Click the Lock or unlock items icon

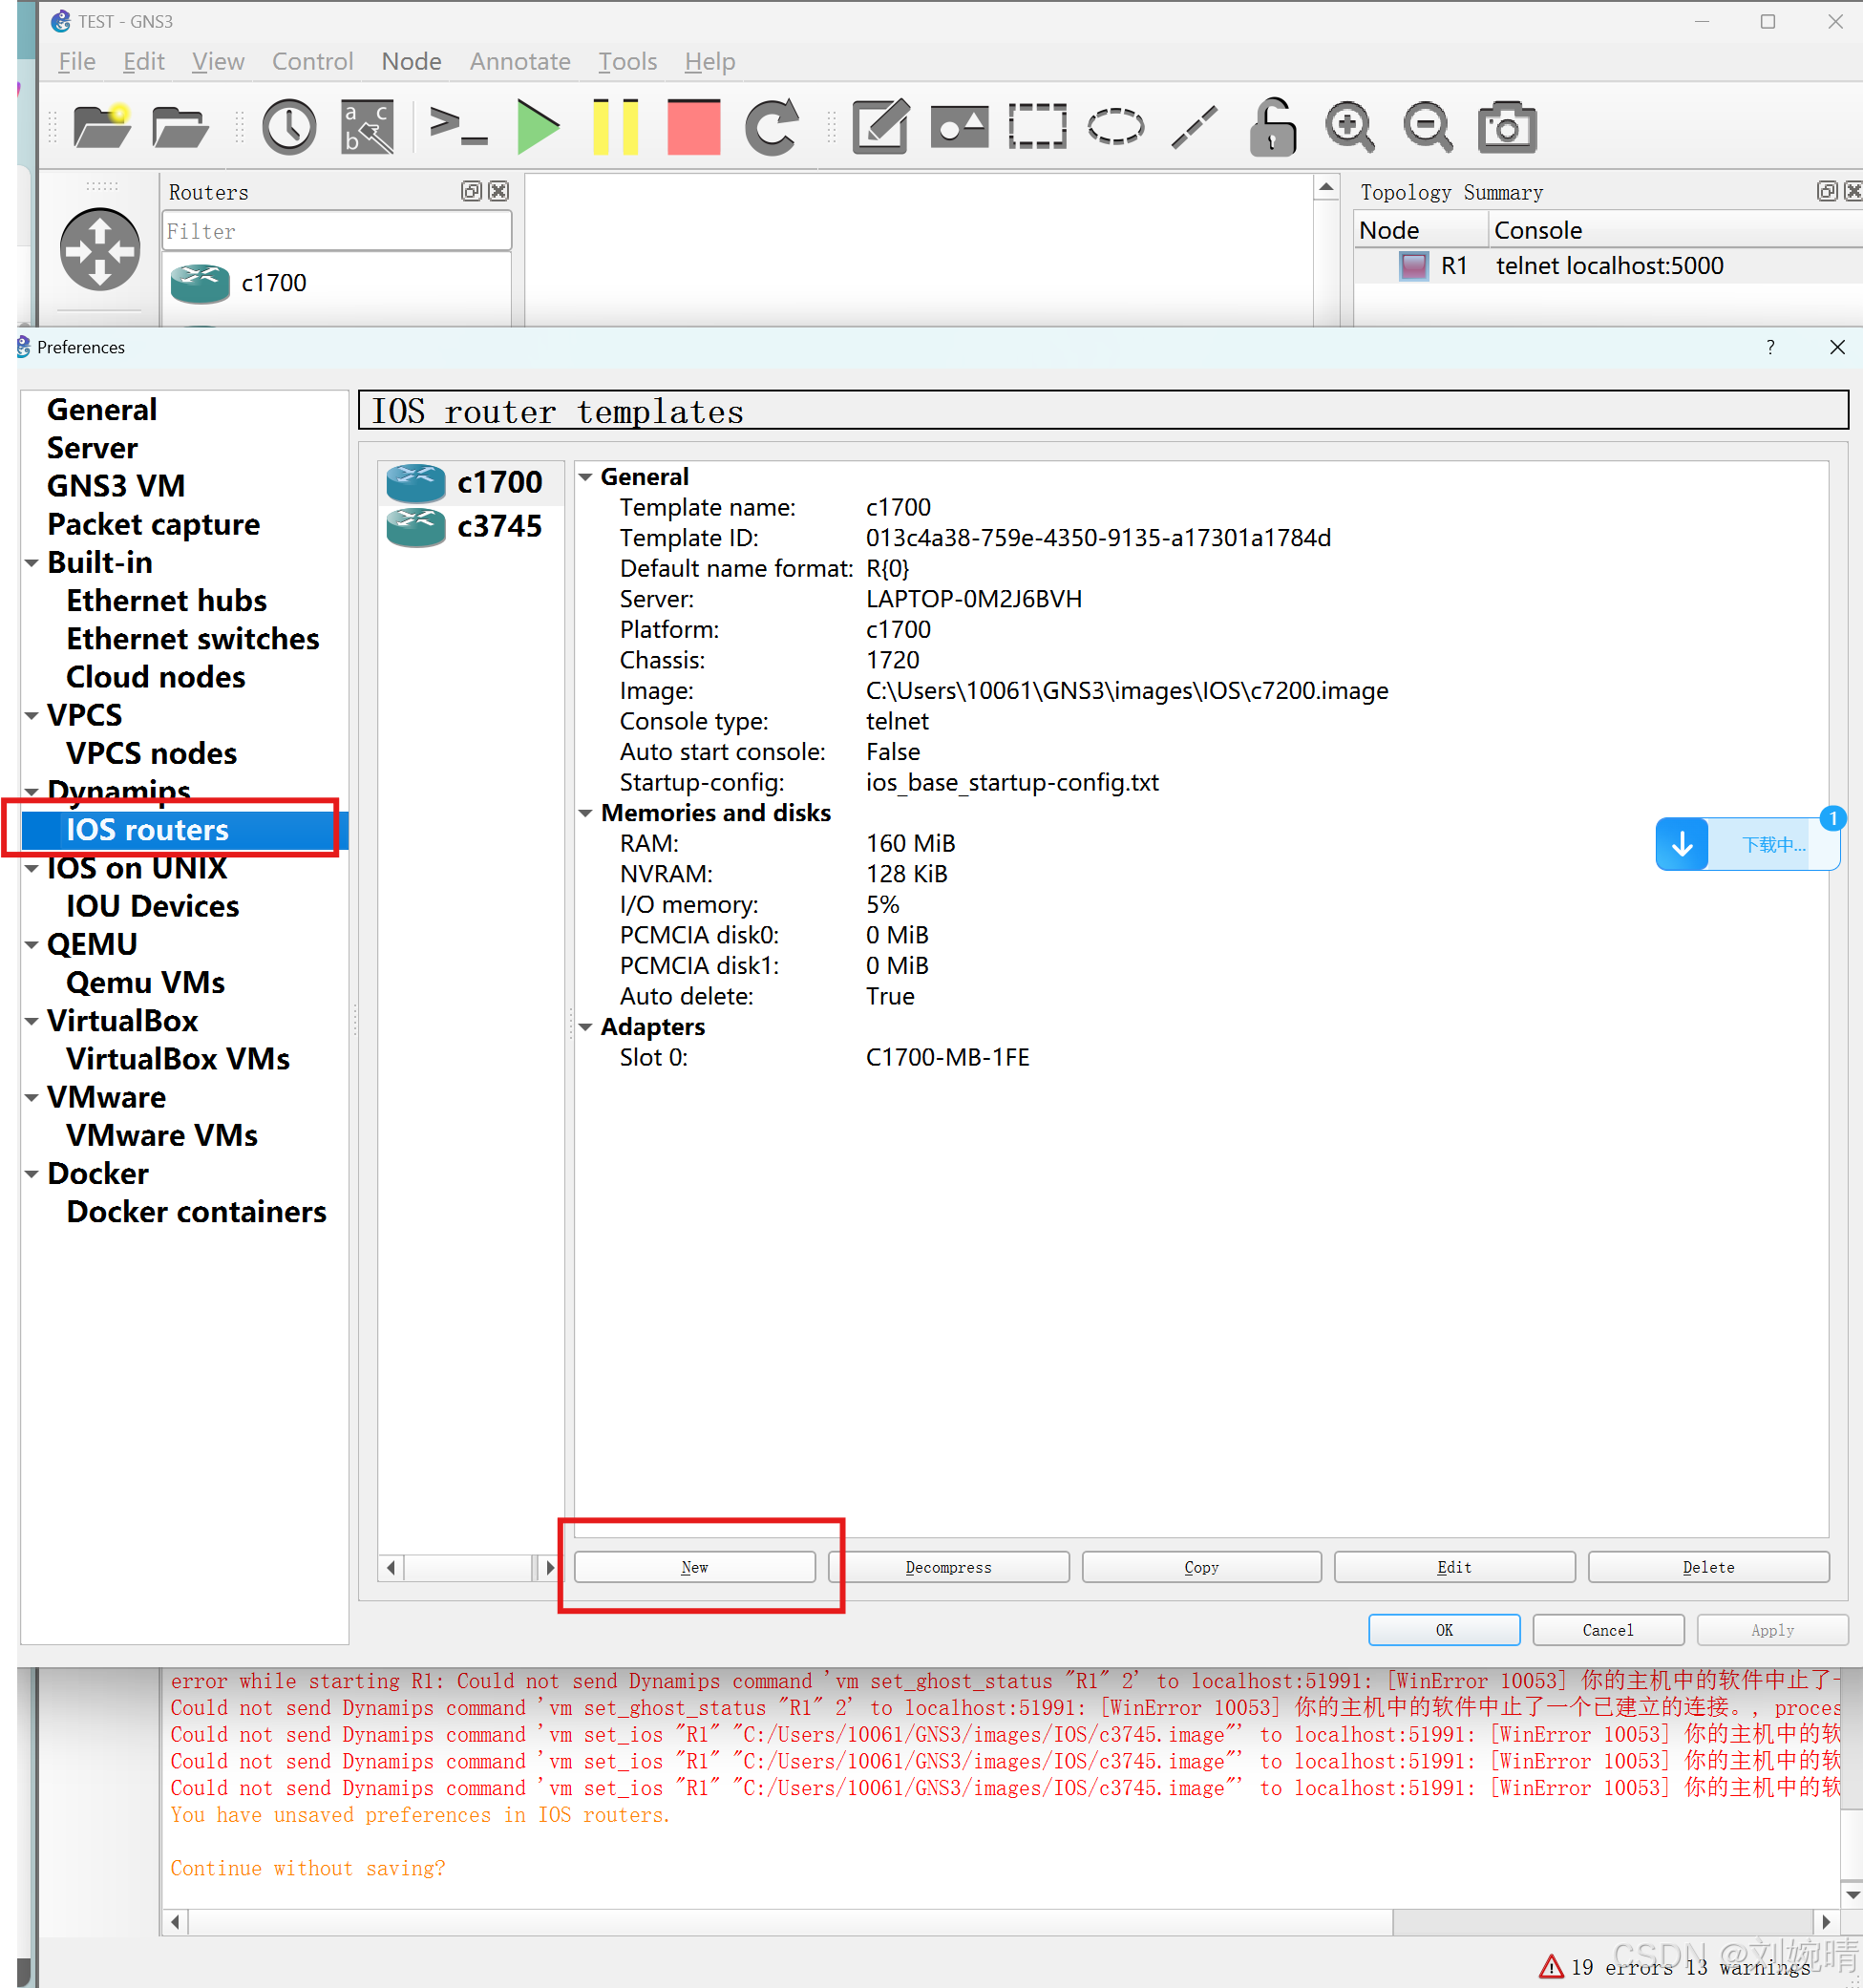point(1272,127)
